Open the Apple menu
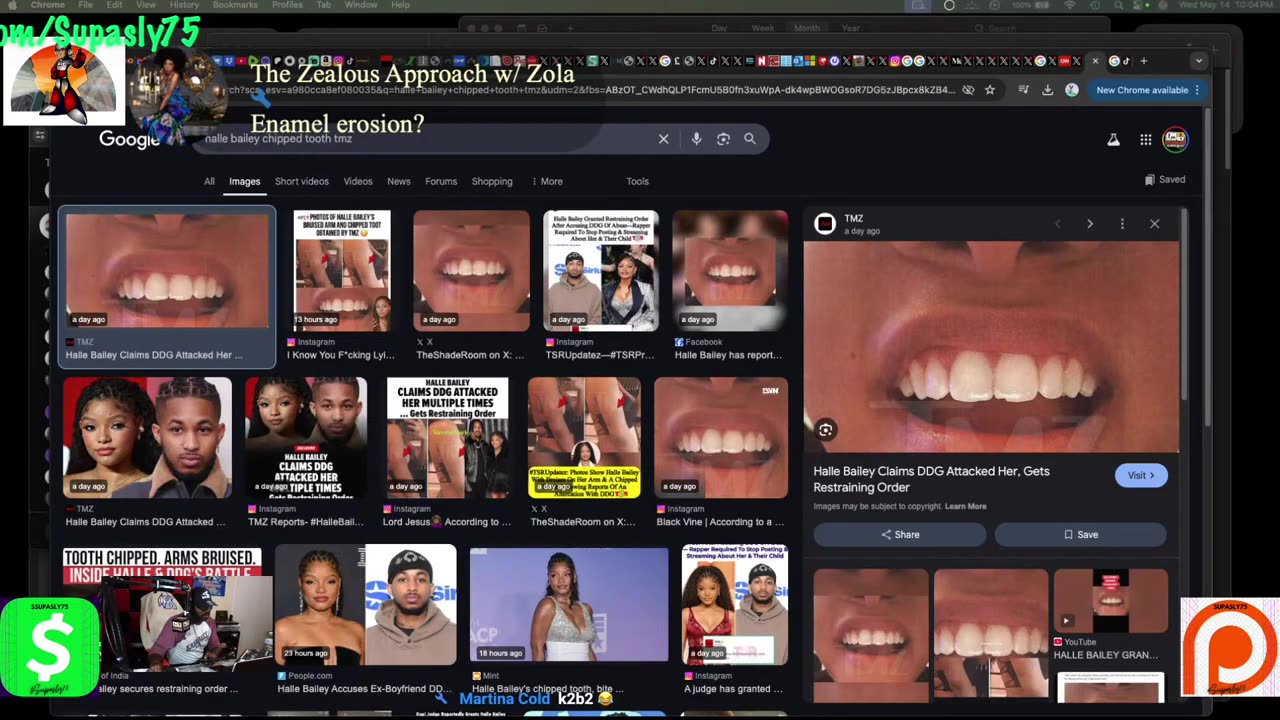1280x720 pixels. click(x=12, y=5)
